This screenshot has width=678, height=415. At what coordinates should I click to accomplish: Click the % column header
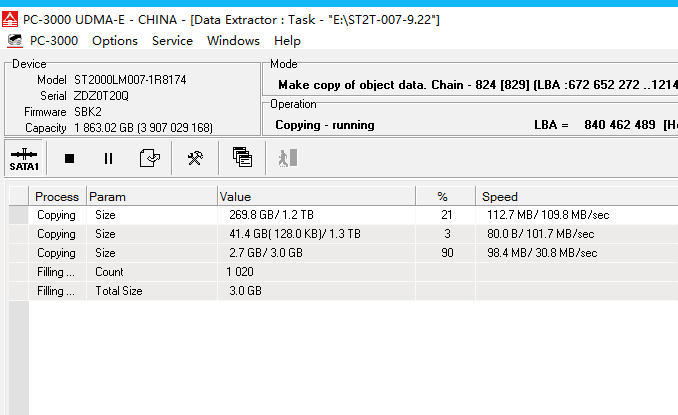443,196
